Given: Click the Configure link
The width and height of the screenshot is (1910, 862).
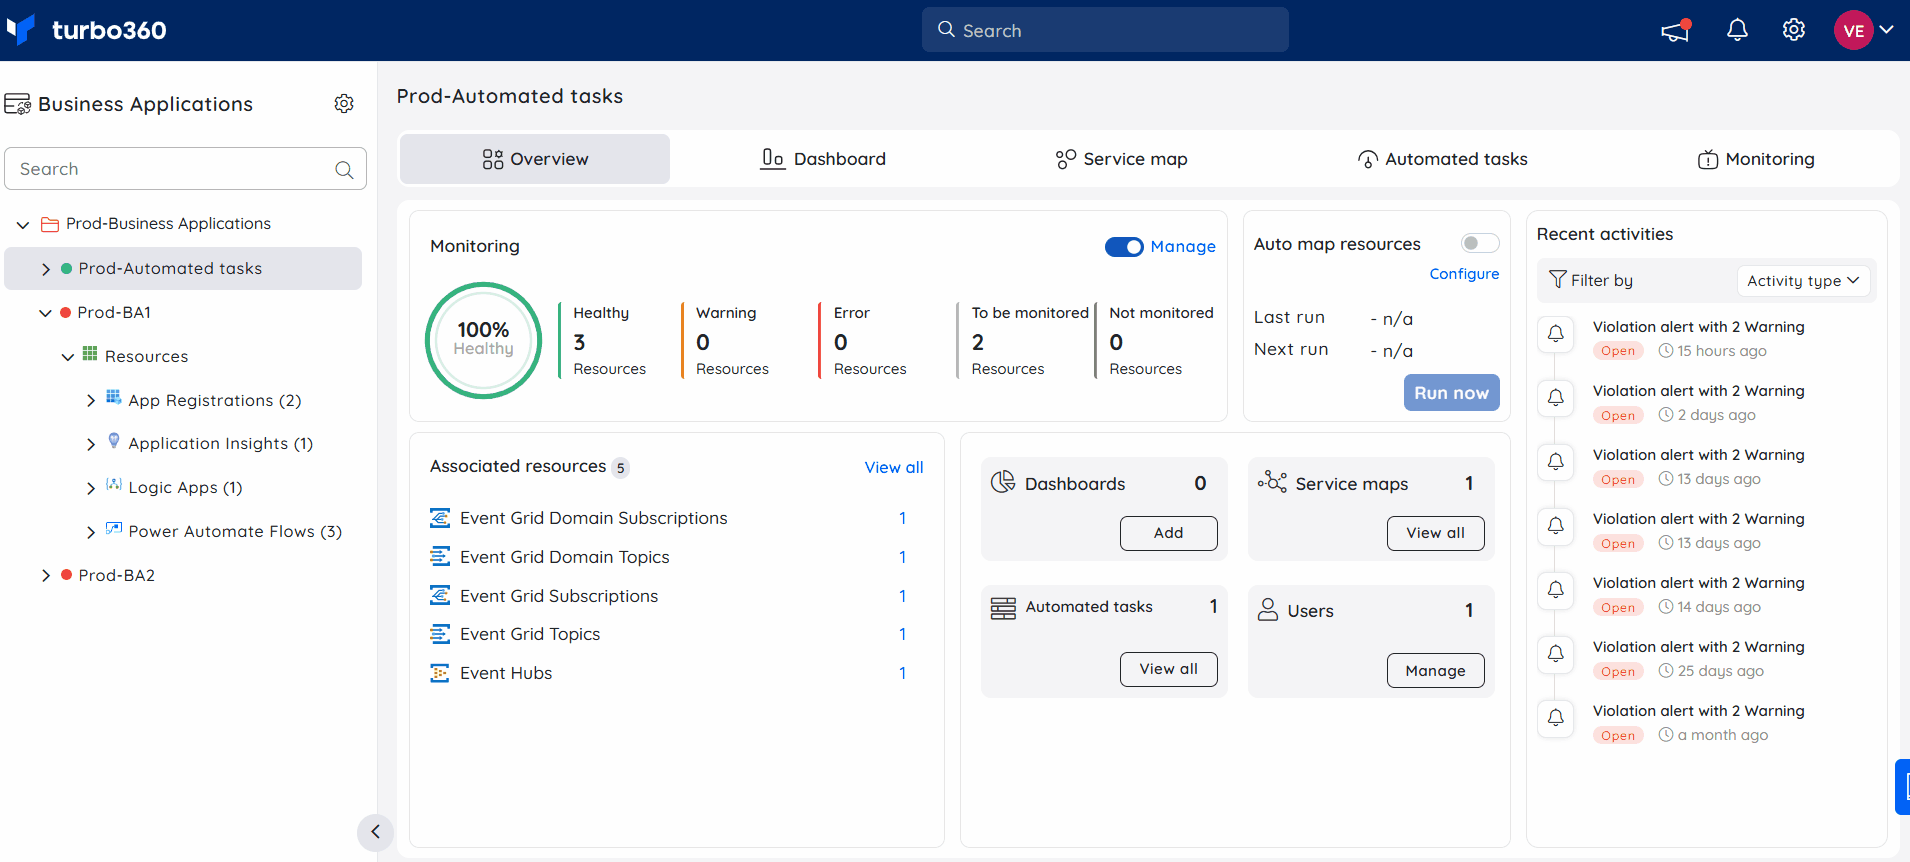Looking at the screenshot, I should coord(1464,274).
